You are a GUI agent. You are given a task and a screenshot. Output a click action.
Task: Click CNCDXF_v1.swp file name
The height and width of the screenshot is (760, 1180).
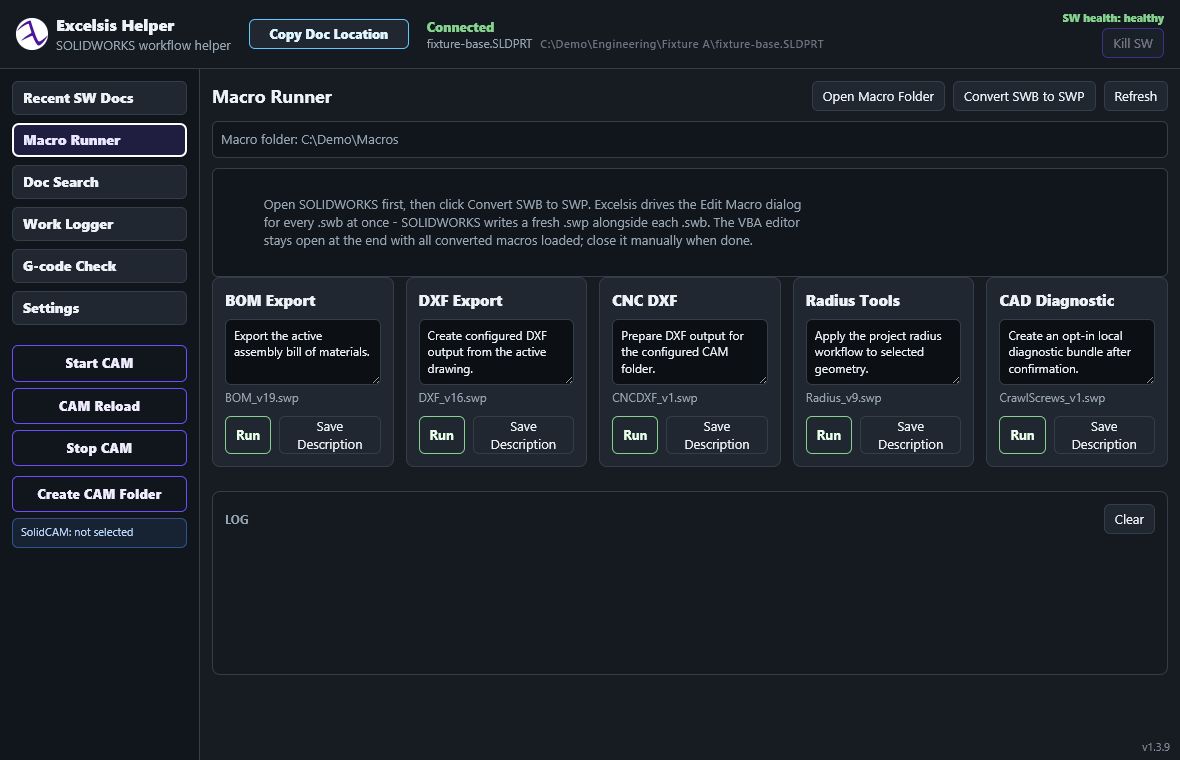tap(655, 398)
